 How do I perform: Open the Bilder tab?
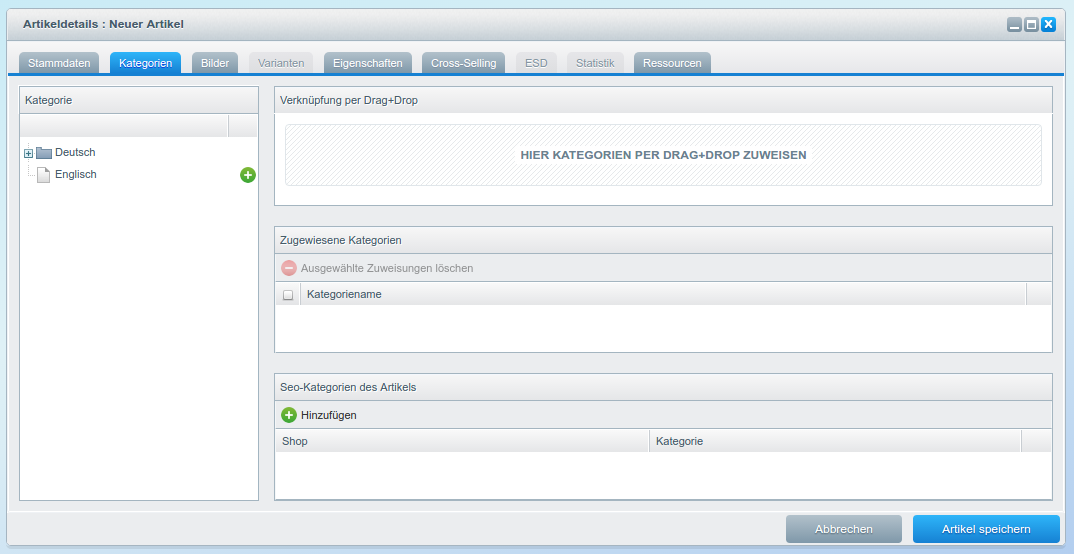pos(215,63)
